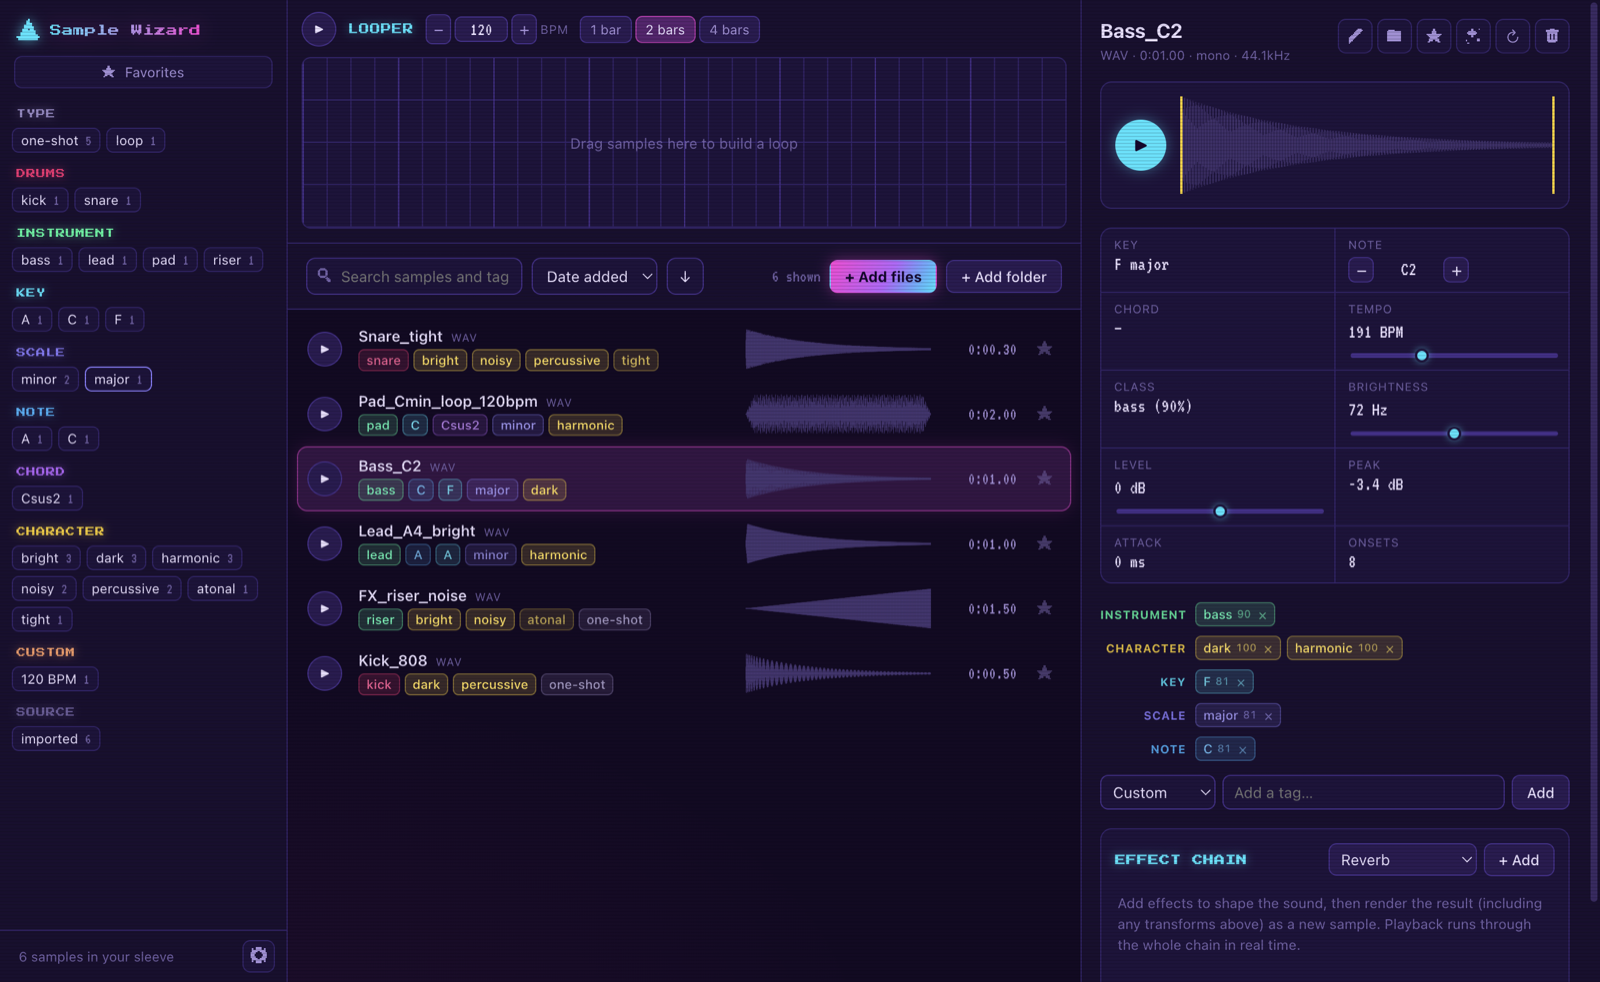Screen dimensions: 1600x982
Task: Click the rename pencil icon for Bass_C2
Action: [1354, 36]
